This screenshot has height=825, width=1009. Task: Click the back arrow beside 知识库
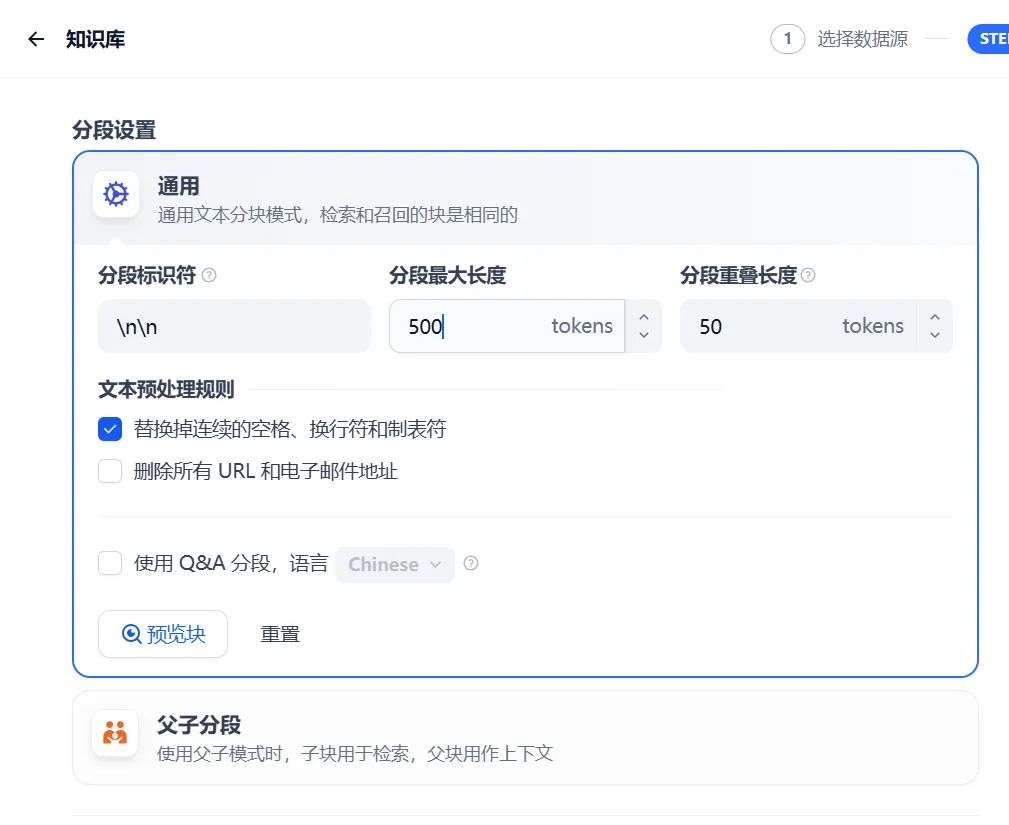click(35, 38)
